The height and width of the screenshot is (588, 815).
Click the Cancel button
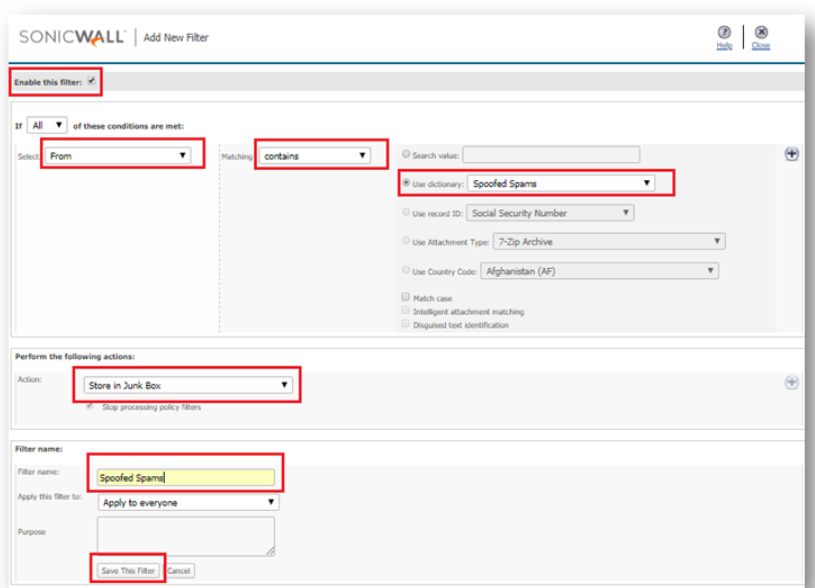[x=179, y=570]
